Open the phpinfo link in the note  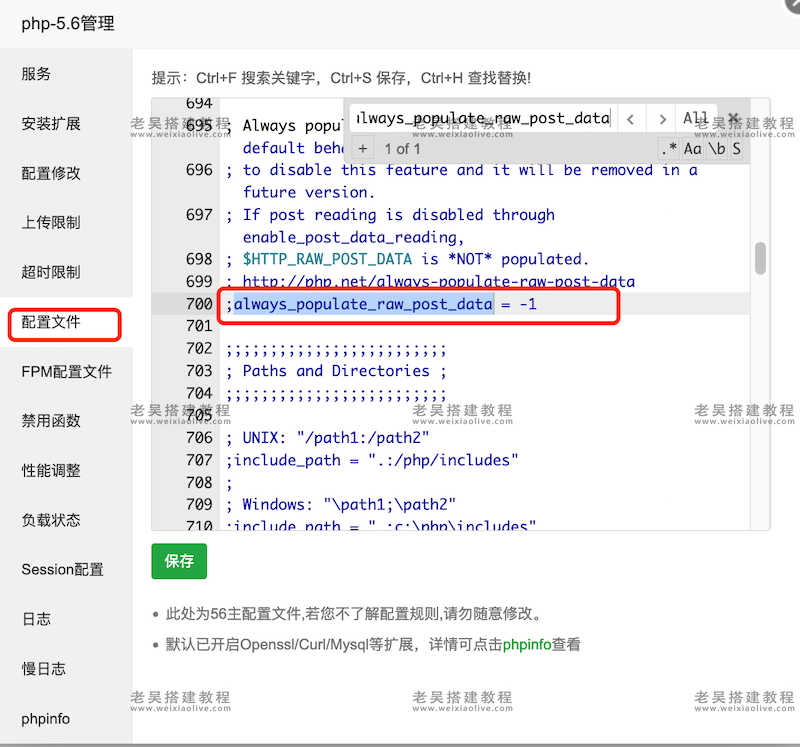(x=526, y=645)
